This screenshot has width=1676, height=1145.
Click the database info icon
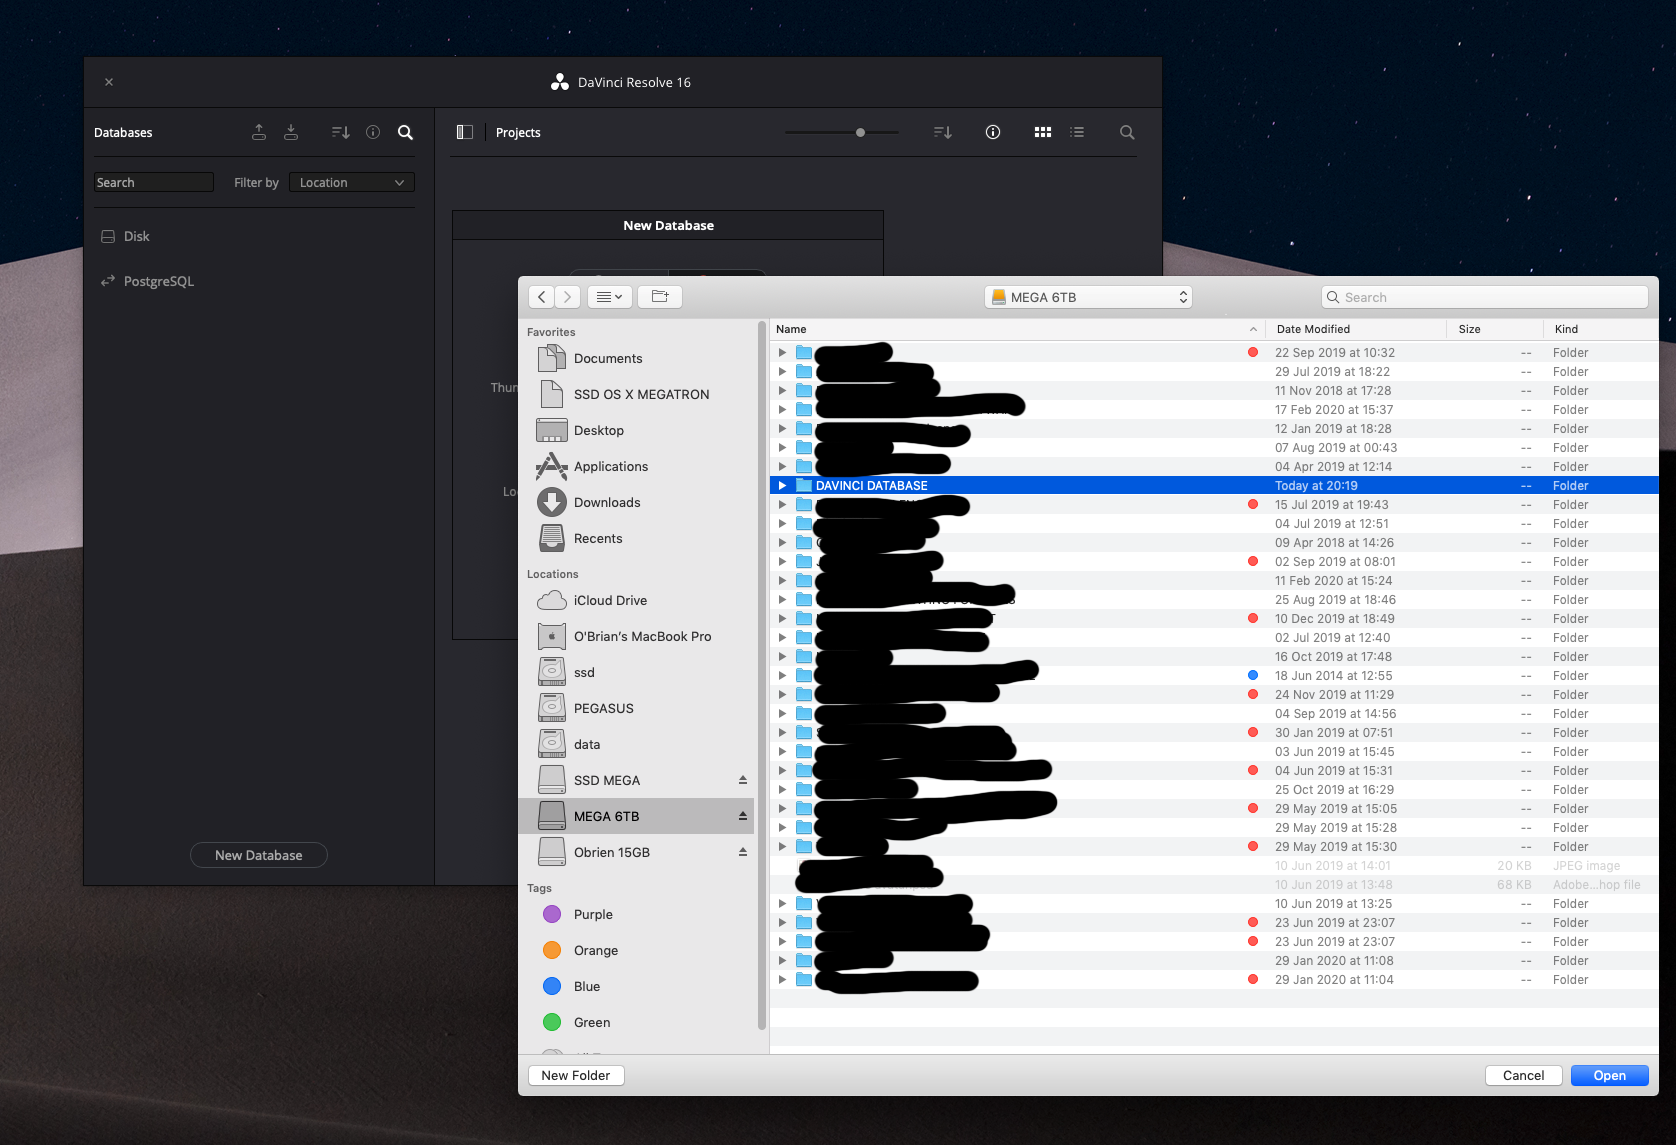(x=373, y=132)
